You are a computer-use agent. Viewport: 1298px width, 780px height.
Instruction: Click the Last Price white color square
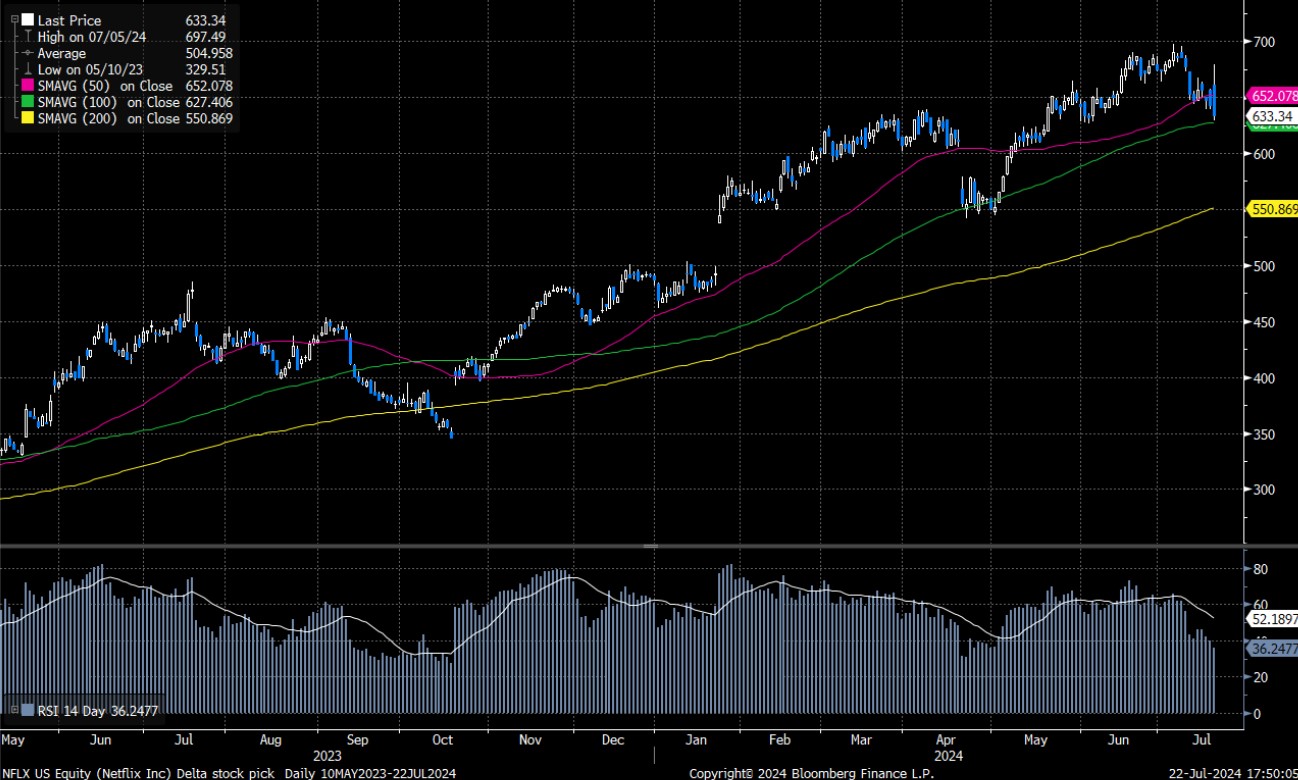coord(27,20)
